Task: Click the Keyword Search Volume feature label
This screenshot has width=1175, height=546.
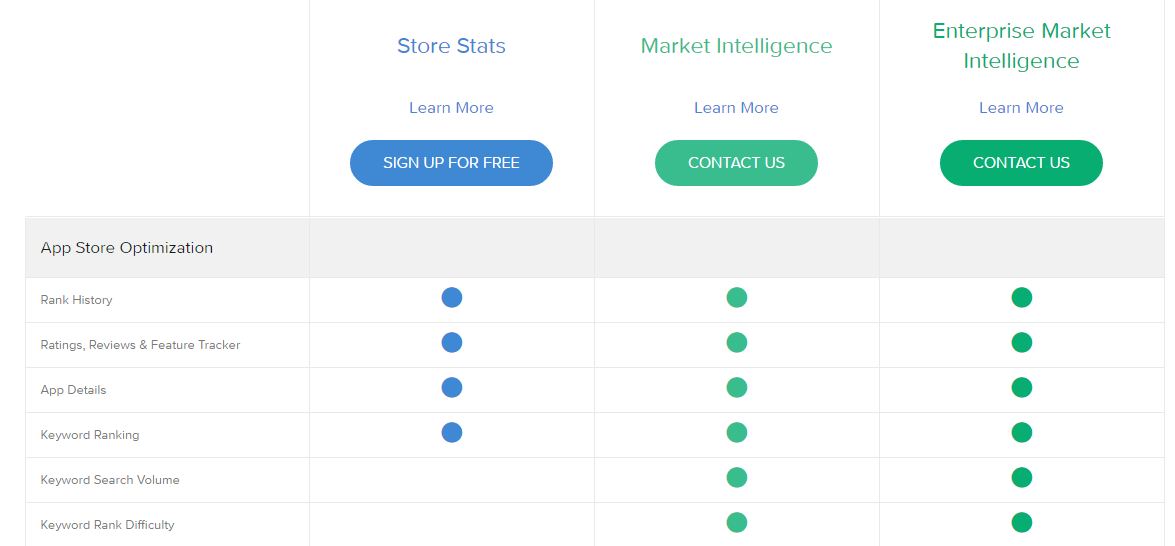Action: tap(110, 480)
